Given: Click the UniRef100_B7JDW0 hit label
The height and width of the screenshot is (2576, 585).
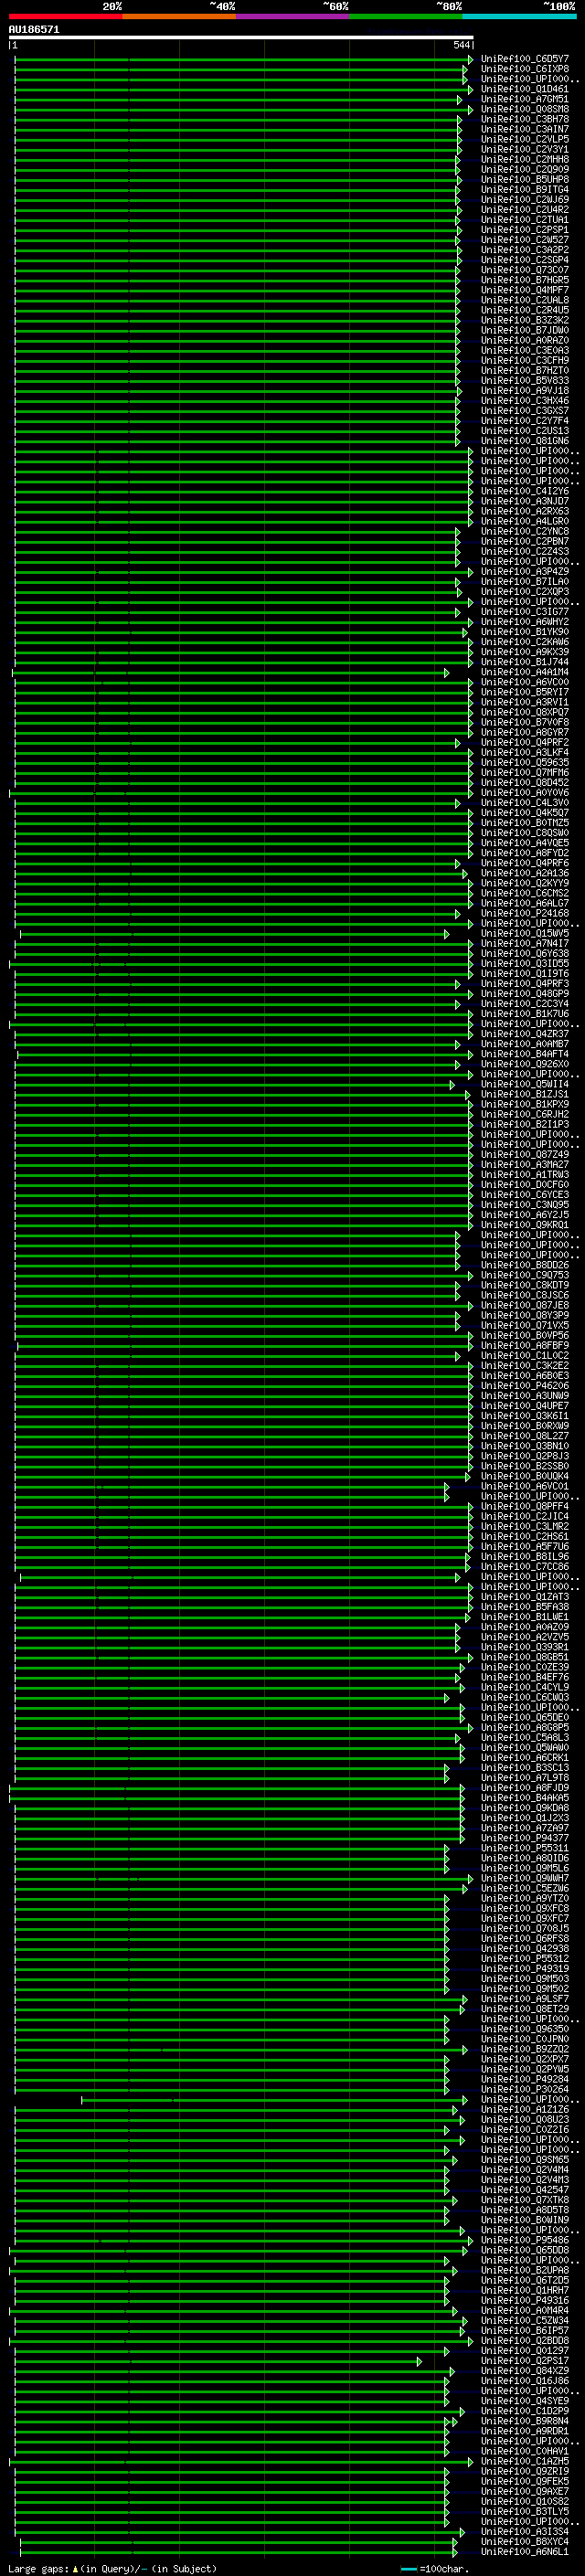Looking at the screenshot, I should (524, 331).
